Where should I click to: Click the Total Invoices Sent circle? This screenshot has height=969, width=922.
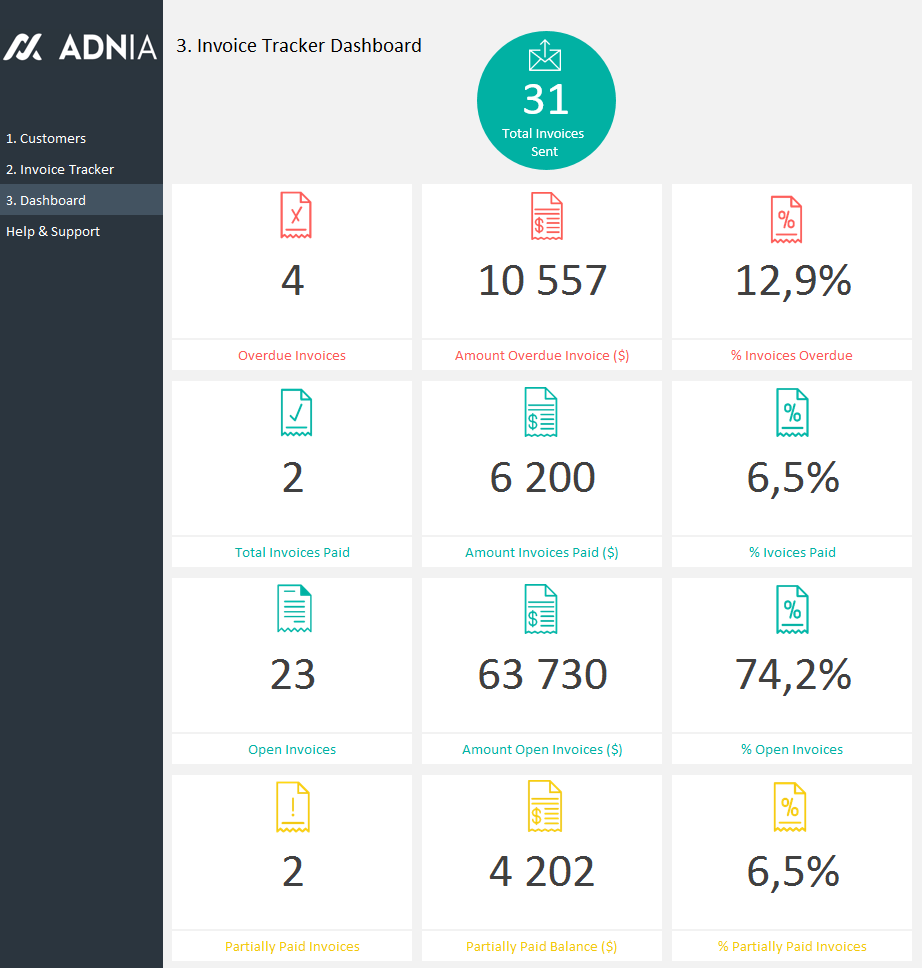tap(546, 100)
